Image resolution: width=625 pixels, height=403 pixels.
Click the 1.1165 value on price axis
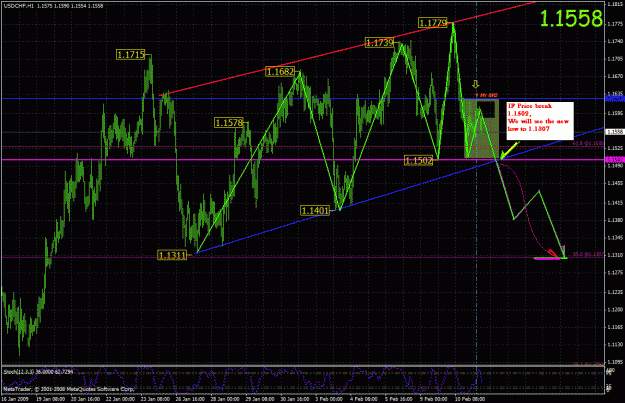tap(615, 327)
